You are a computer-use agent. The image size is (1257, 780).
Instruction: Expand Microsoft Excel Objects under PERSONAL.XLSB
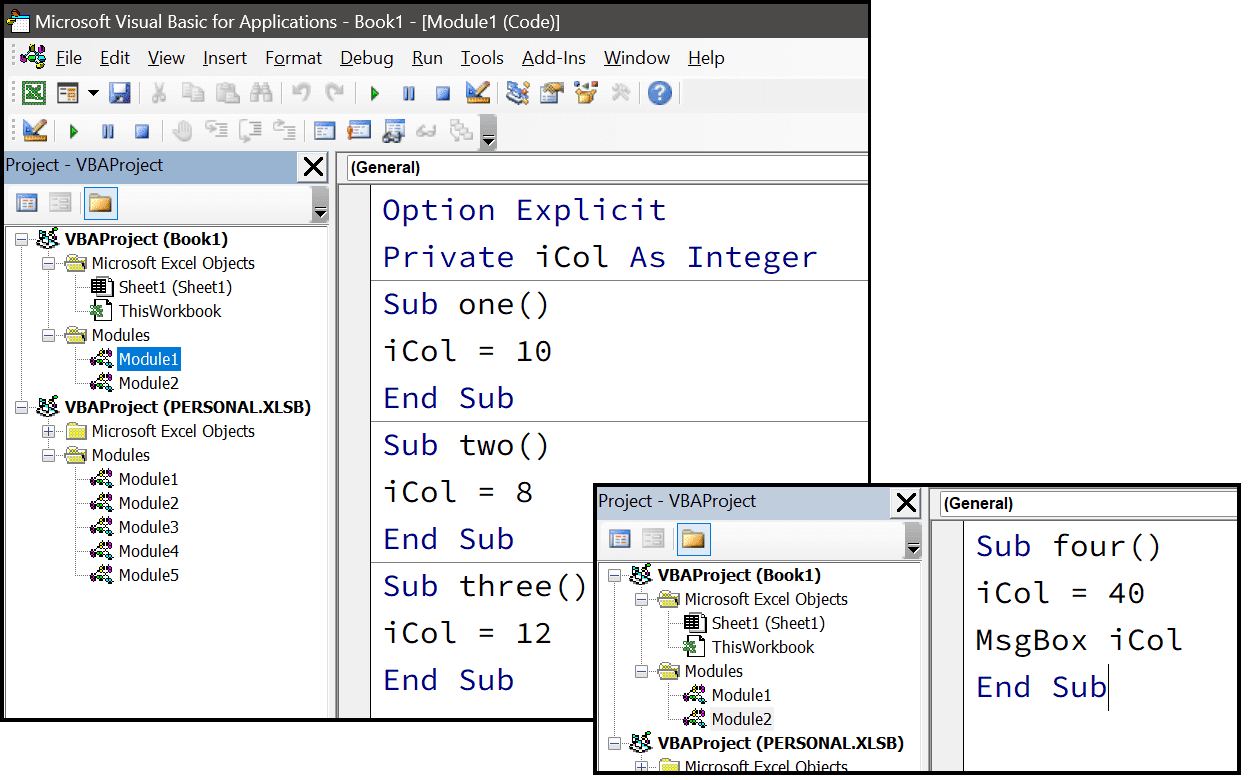[49, 430]
